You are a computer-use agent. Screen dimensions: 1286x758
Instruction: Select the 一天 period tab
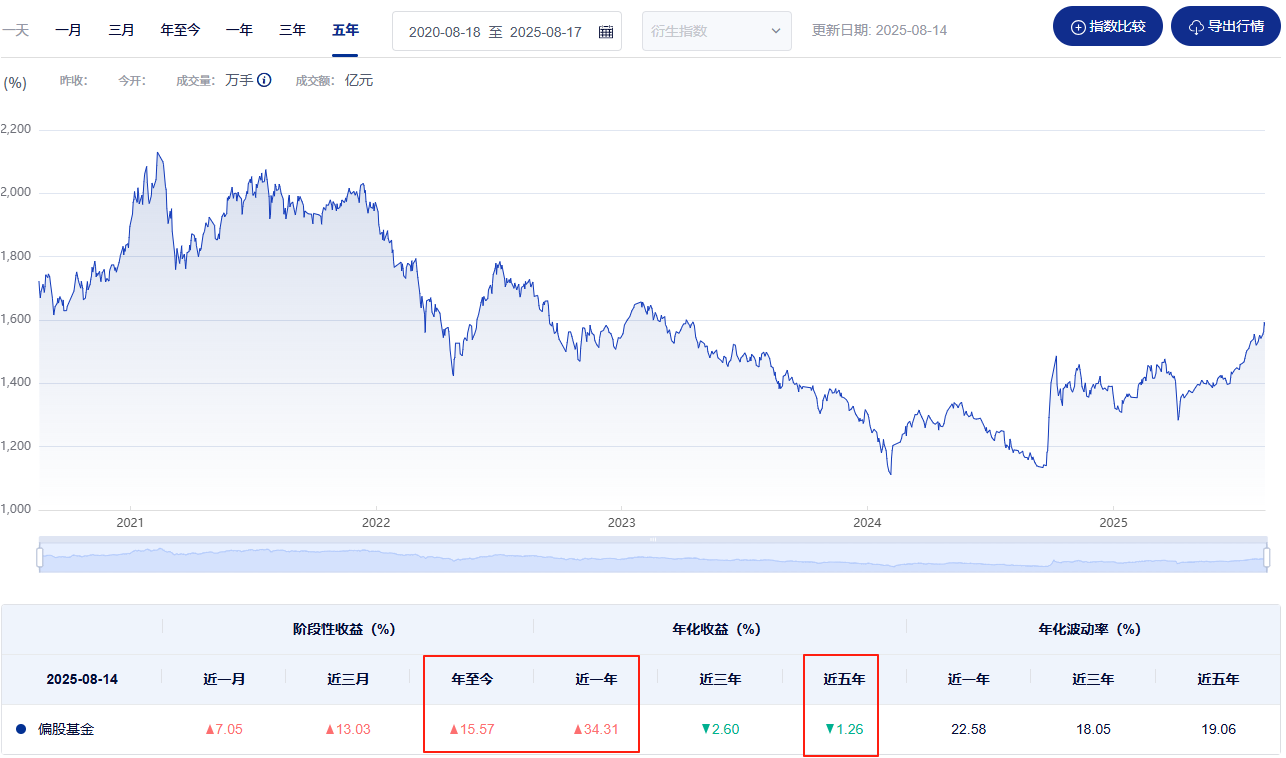15,30
